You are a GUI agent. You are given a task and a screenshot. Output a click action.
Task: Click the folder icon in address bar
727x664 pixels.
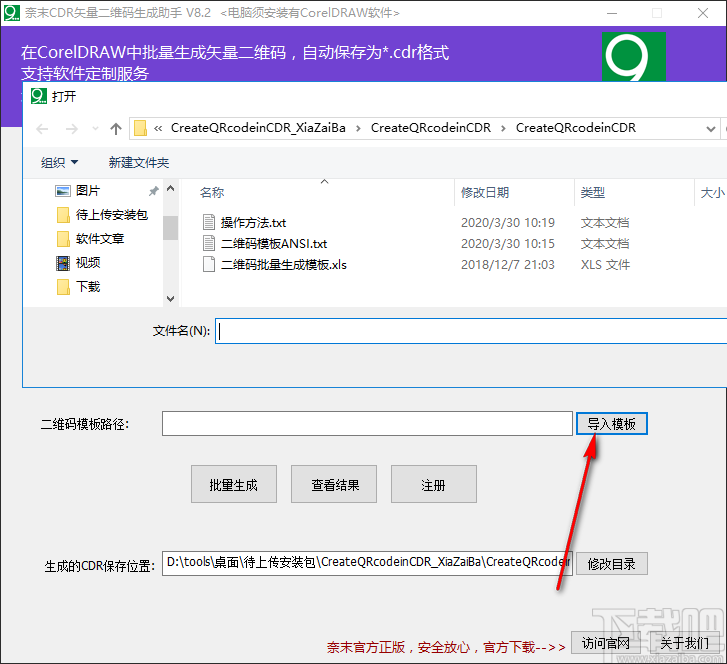(140, 128)
